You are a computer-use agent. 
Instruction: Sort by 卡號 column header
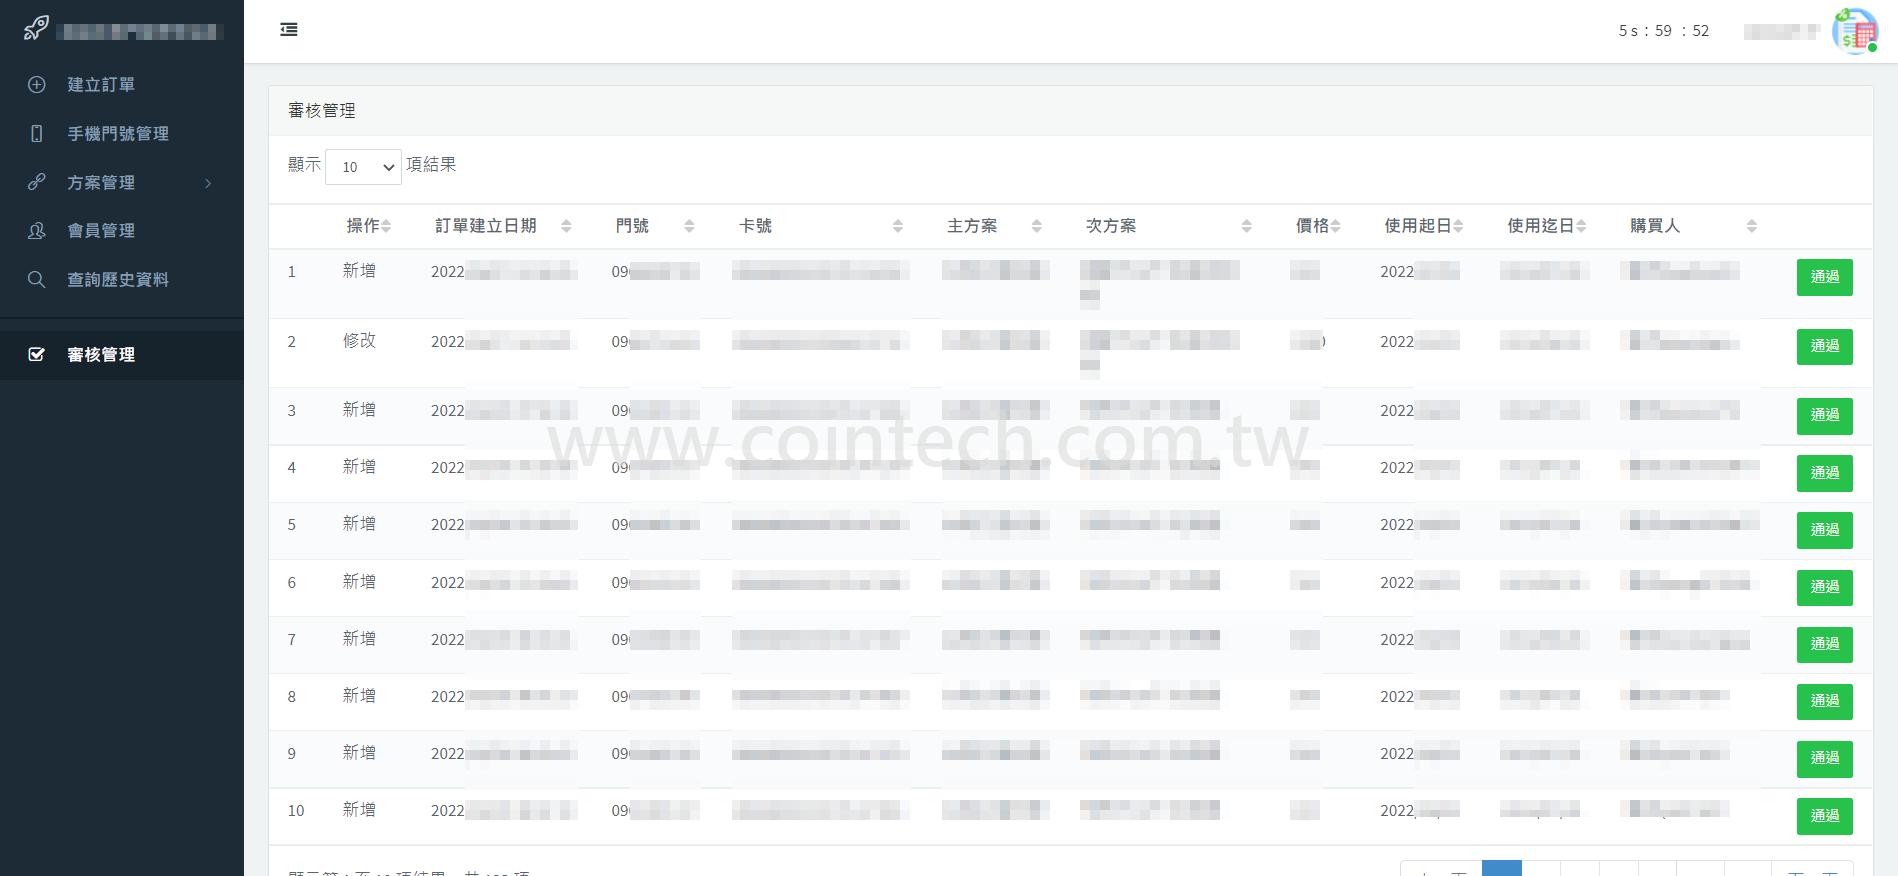897,226
